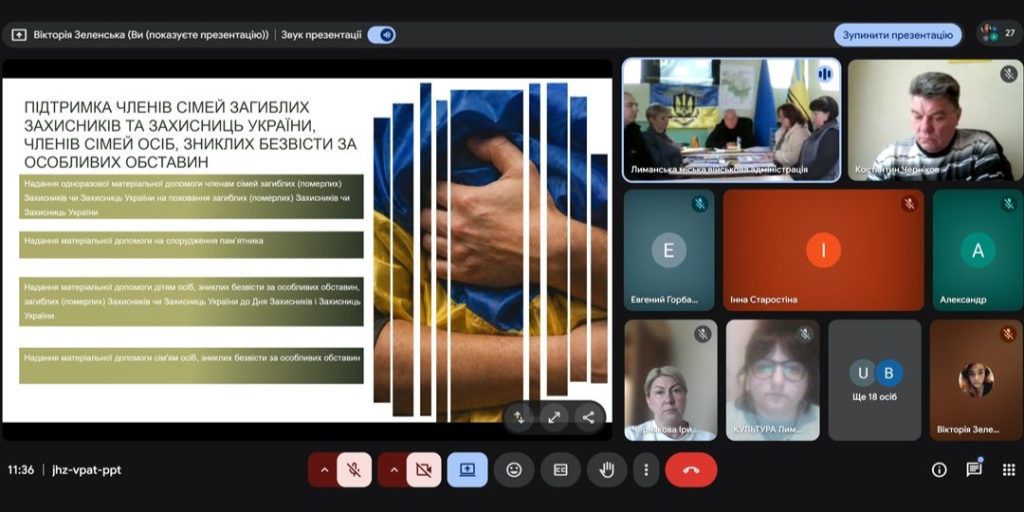Open meeting details info icon
Image resolution: width=1024 pixels, height=512 pixels.
(x=939, y=469)
